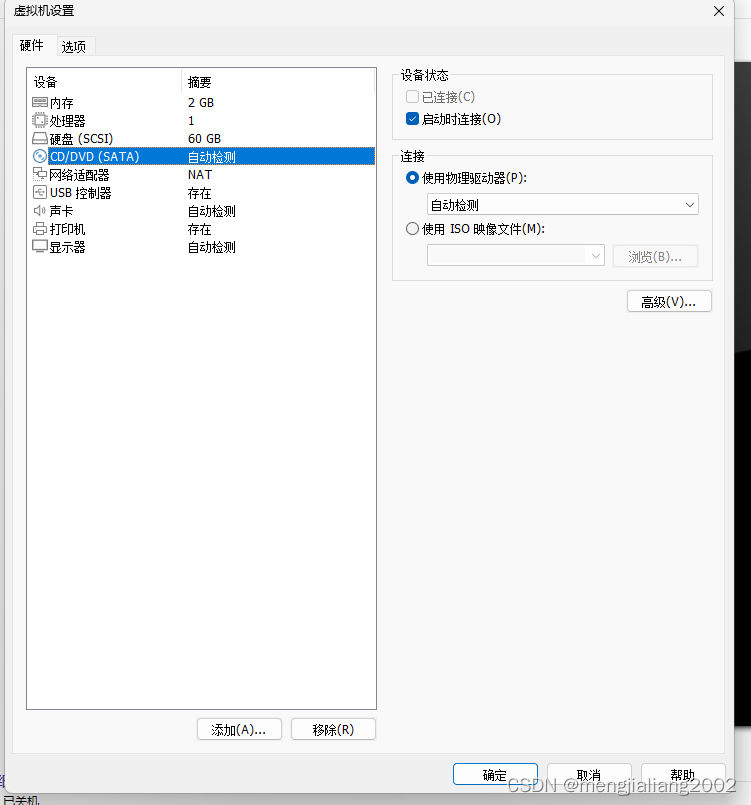
Task: Switch to the 硬件 tab
Action: coord(32,46)
